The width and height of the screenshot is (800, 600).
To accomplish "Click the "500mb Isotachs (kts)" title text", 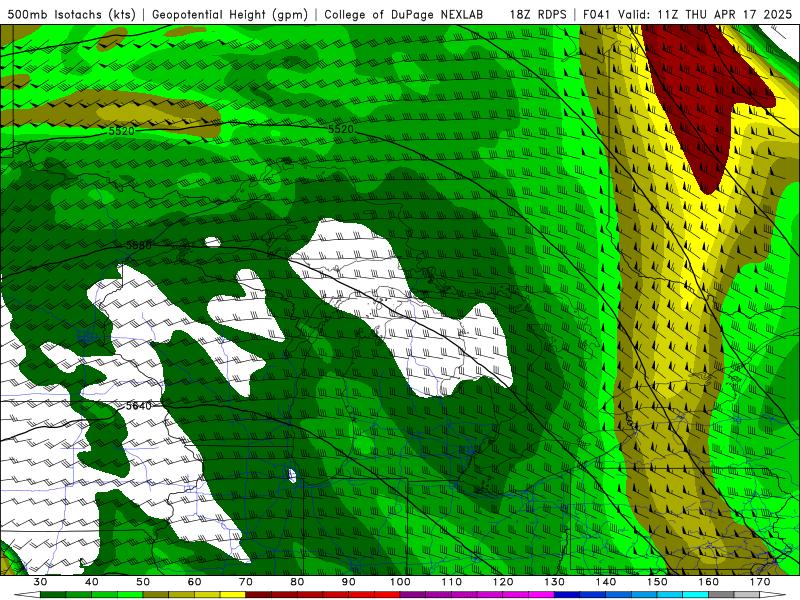I will point(71,14).
